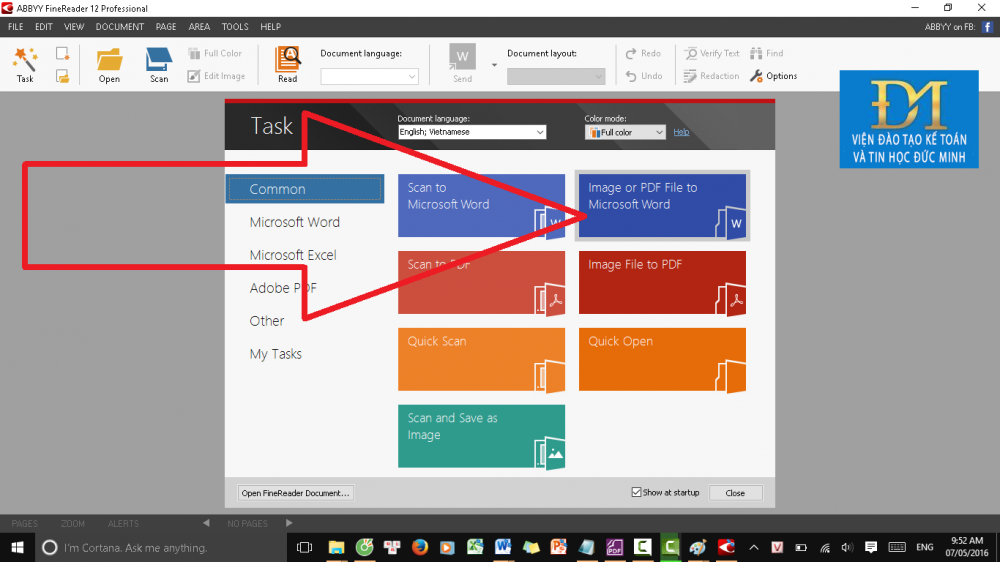The height and width of the screenshot is (562, 1000).
Task: Open the Windows Start menu
Action: click(17, 547)
